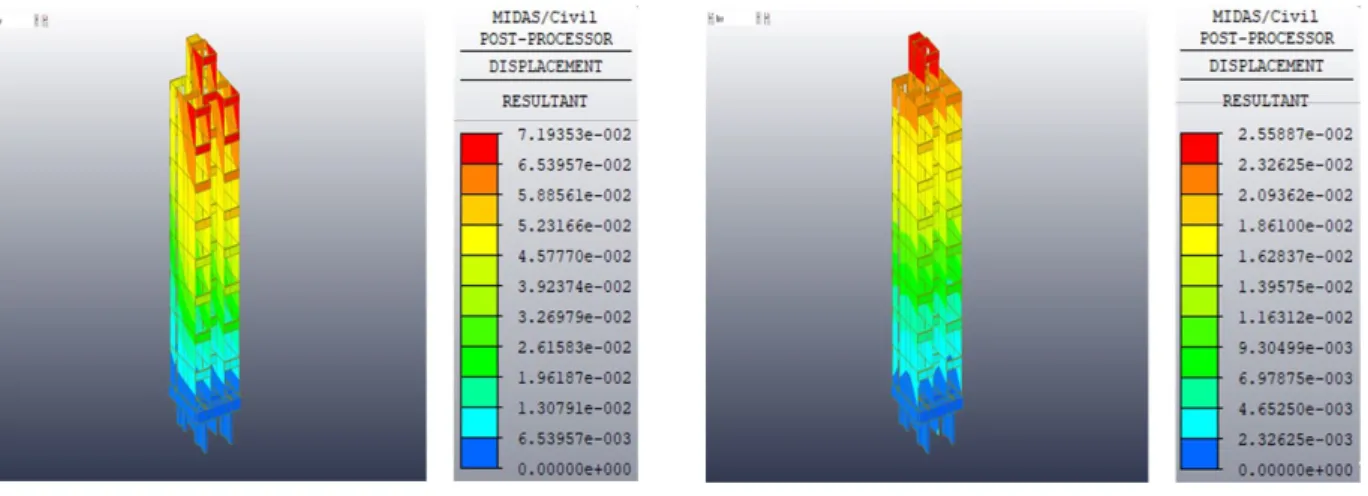Image resolution: width=1368 pixels, height=496 pixels.
Task: Click the red swatch in the right legend
Action: click(1200, 148)
